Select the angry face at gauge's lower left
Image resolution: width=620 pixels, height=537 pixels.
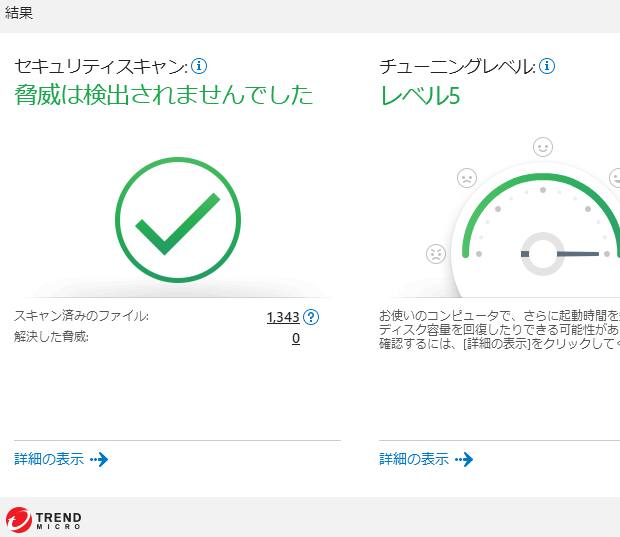pos(436,254)
